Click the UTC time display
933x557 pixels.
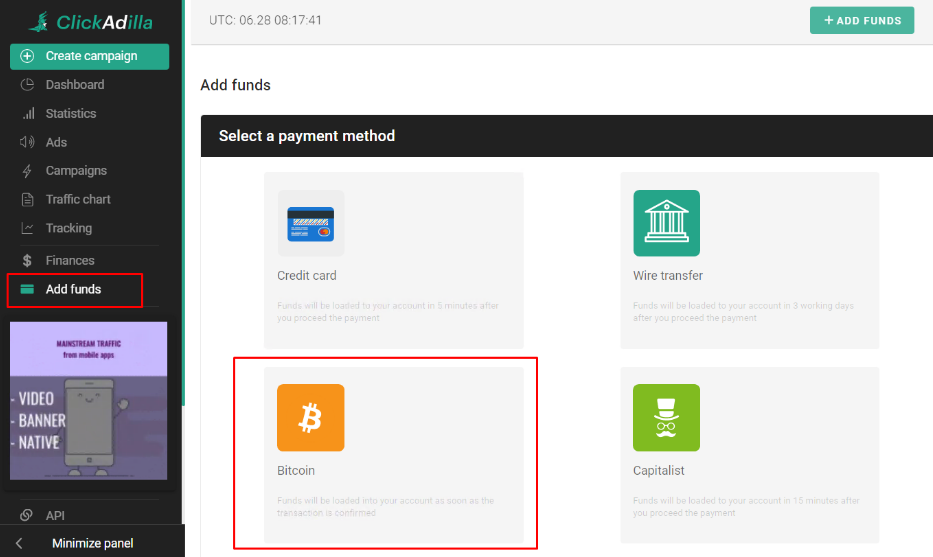coord(265,20)
